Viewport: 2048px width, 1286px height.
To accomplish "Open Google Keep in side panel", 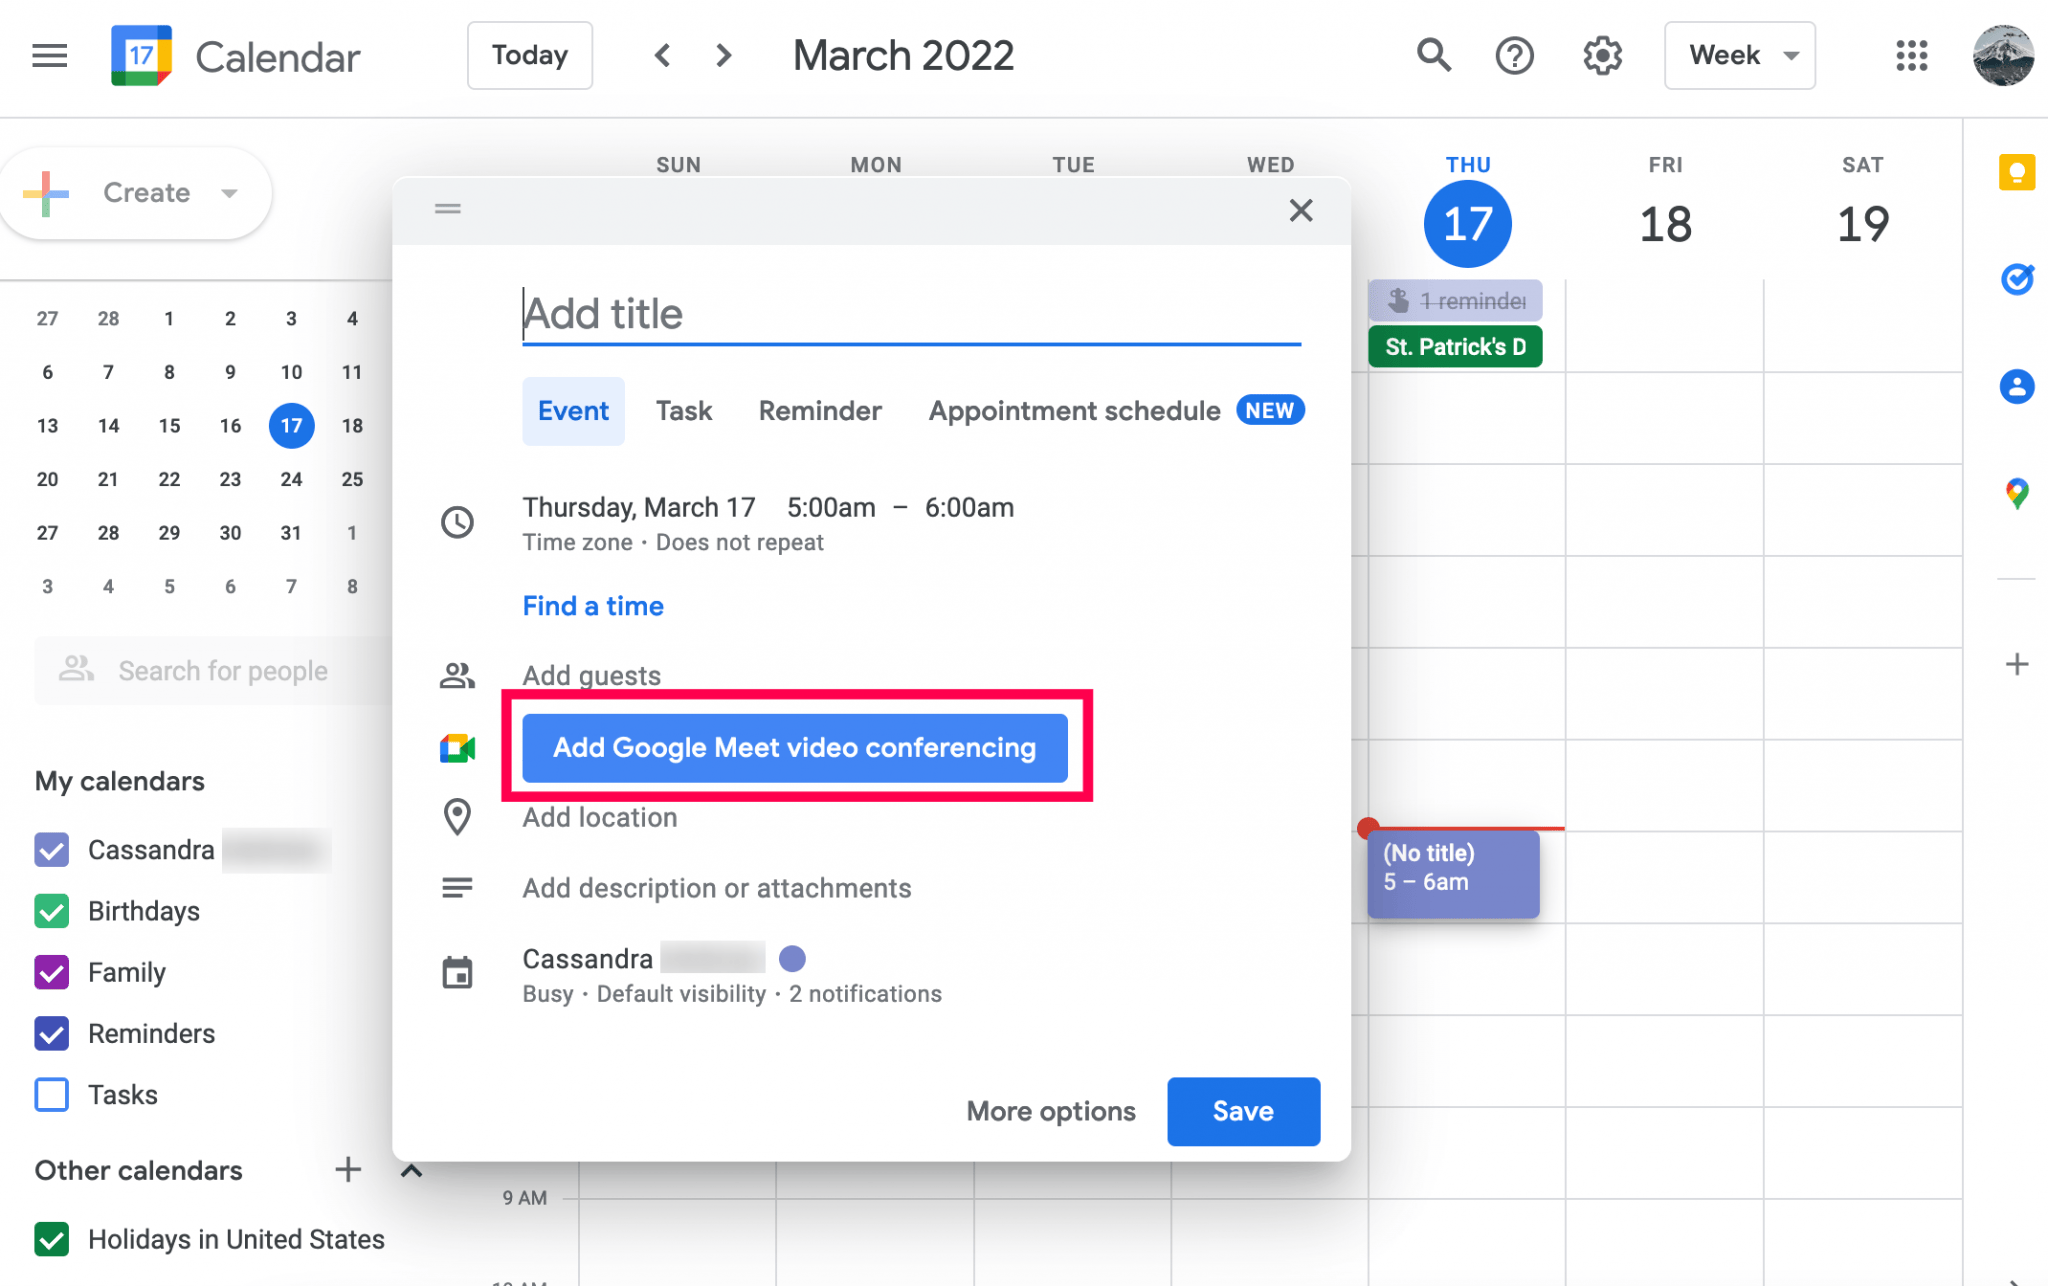I will click(2017, 172).
